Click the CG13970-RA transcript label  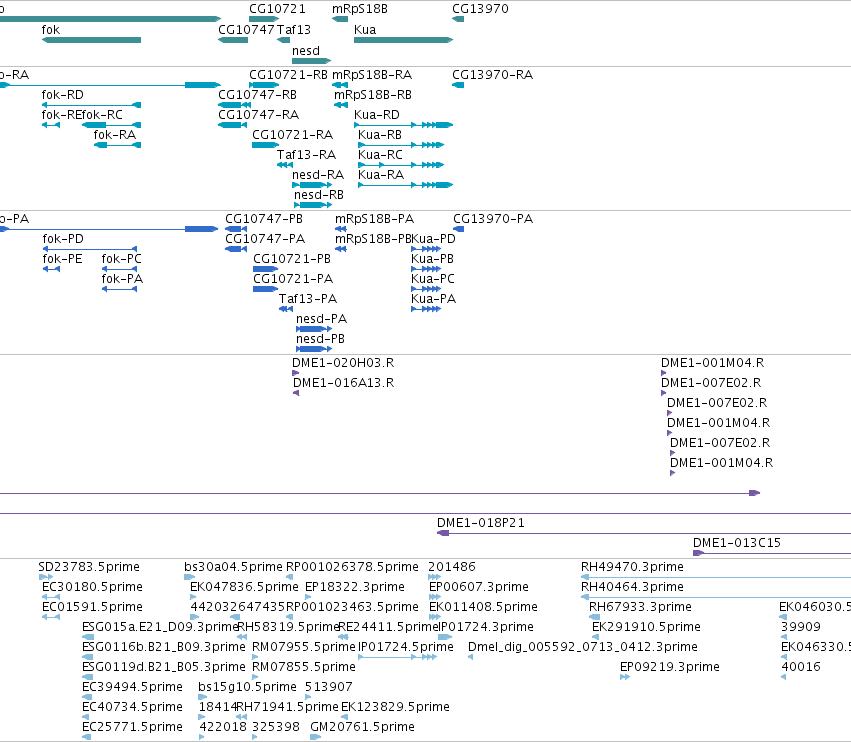[x=493, y=75]
